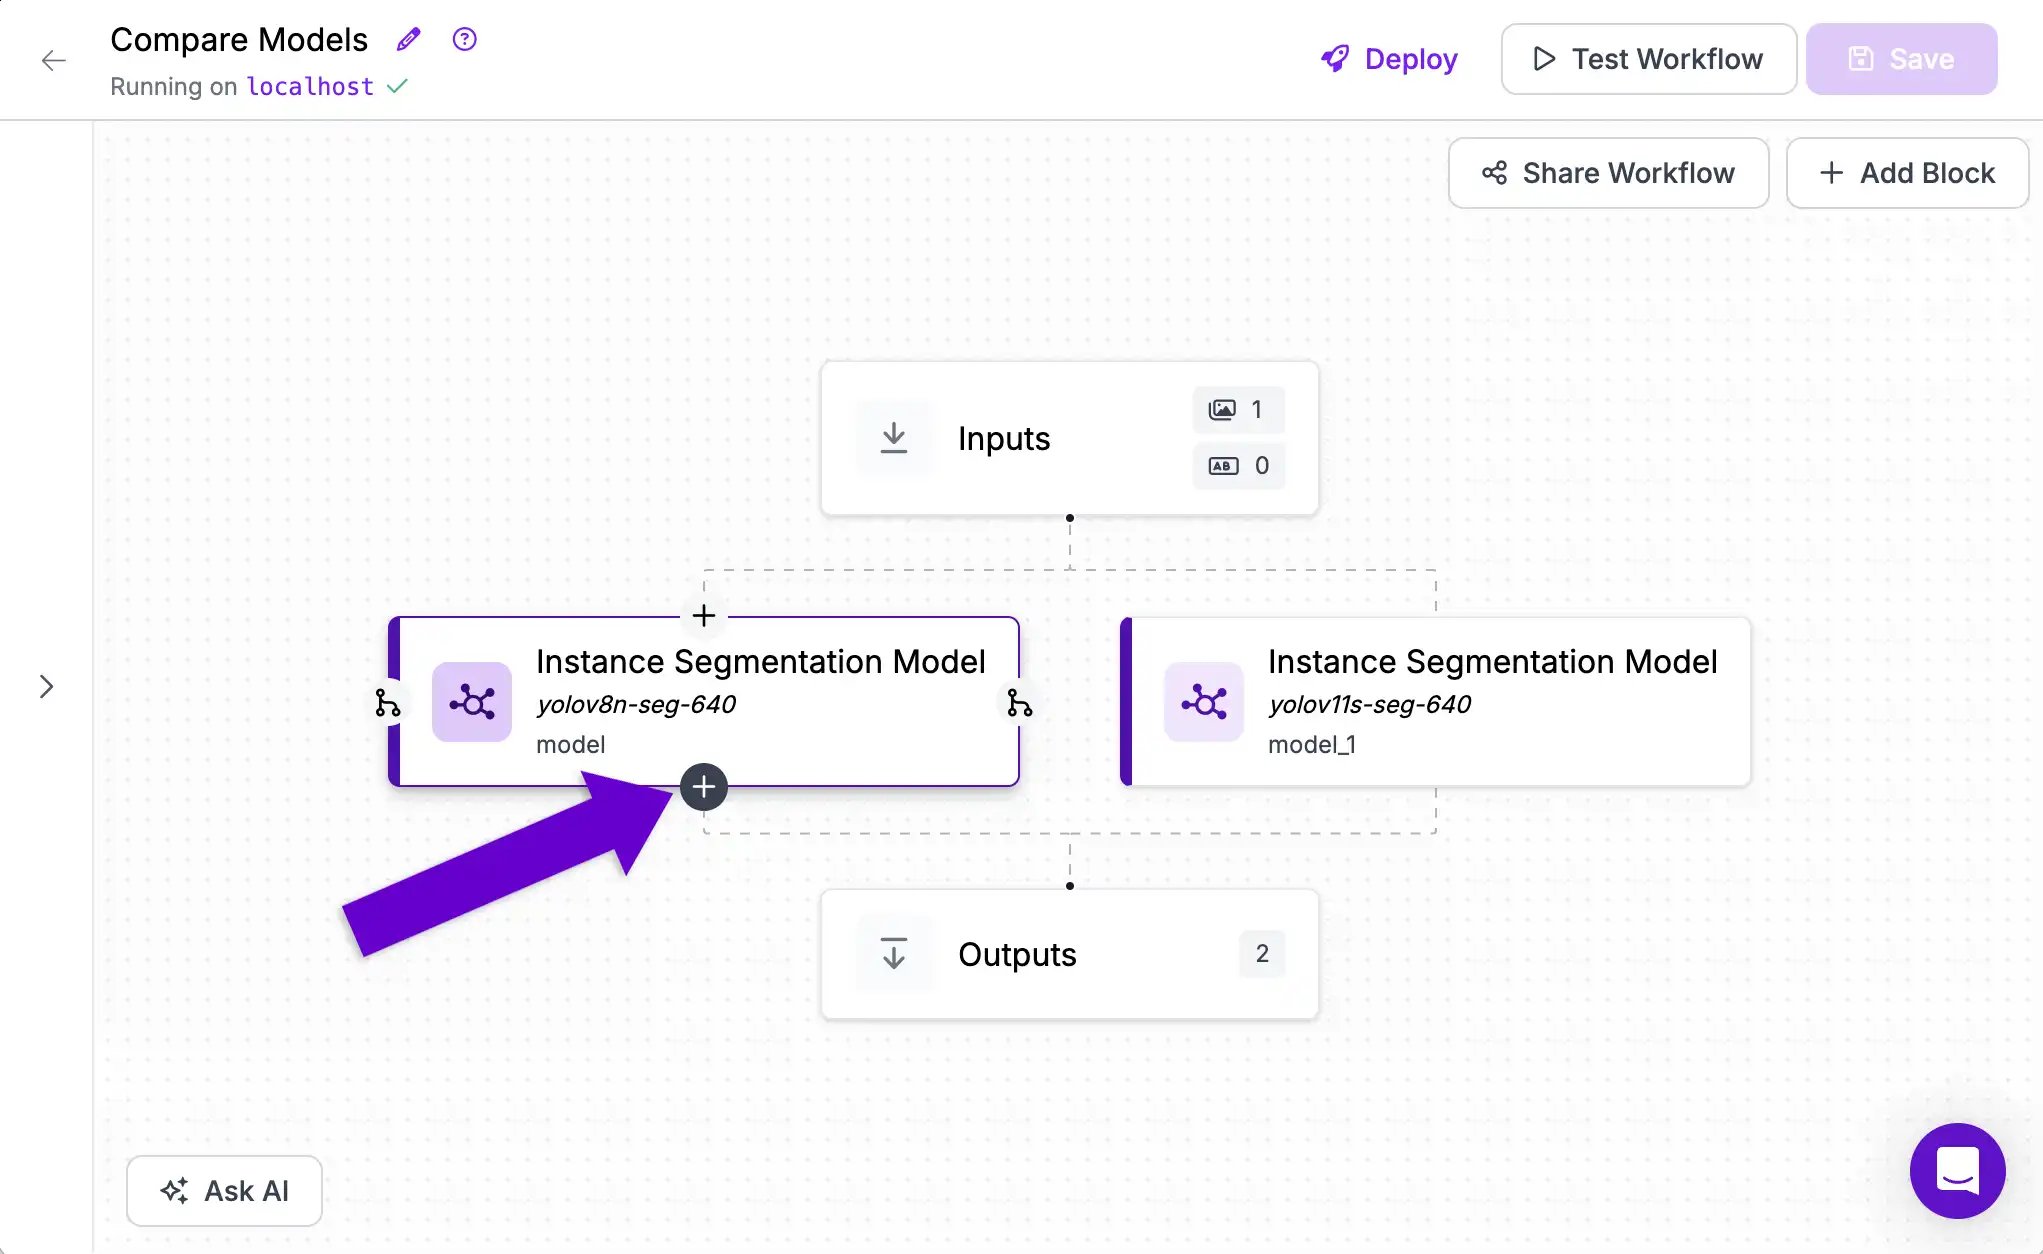Click the pencil icon to rename workflow
Screen dimensions: 2043x1254
(408, 39)
